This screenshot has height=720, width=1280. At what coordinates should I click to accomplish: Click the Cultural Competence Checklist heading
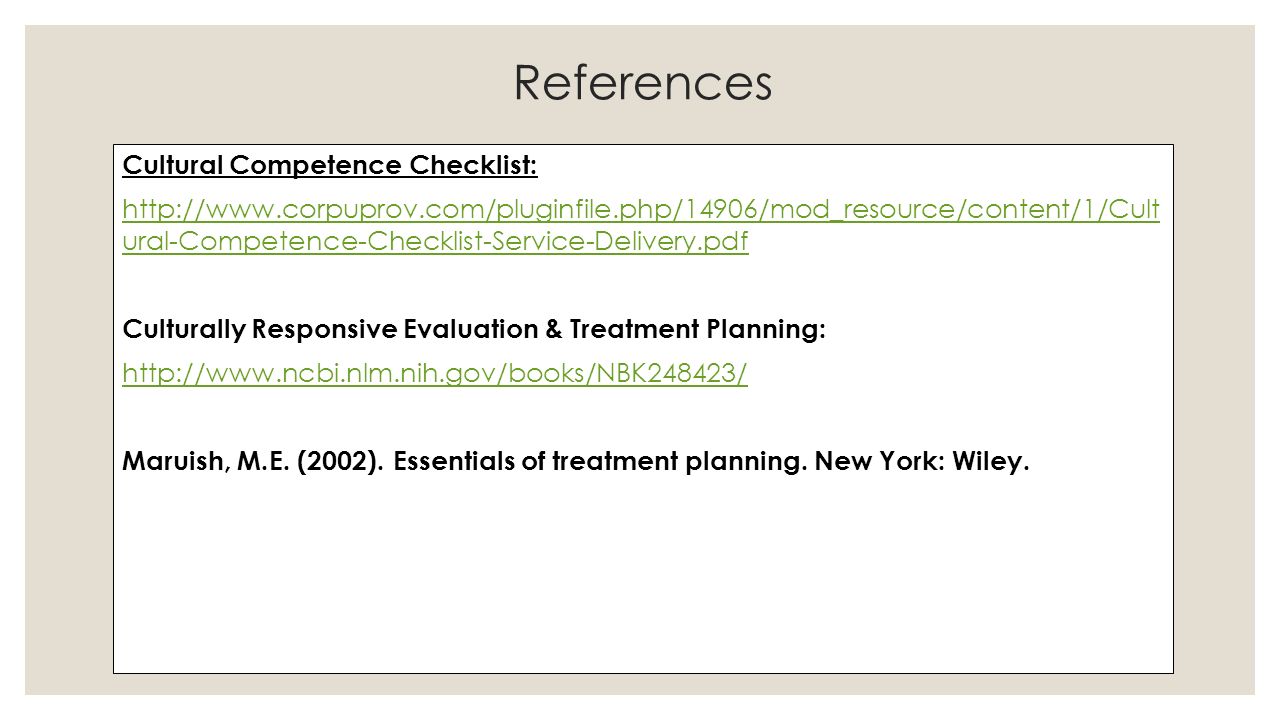329,165
